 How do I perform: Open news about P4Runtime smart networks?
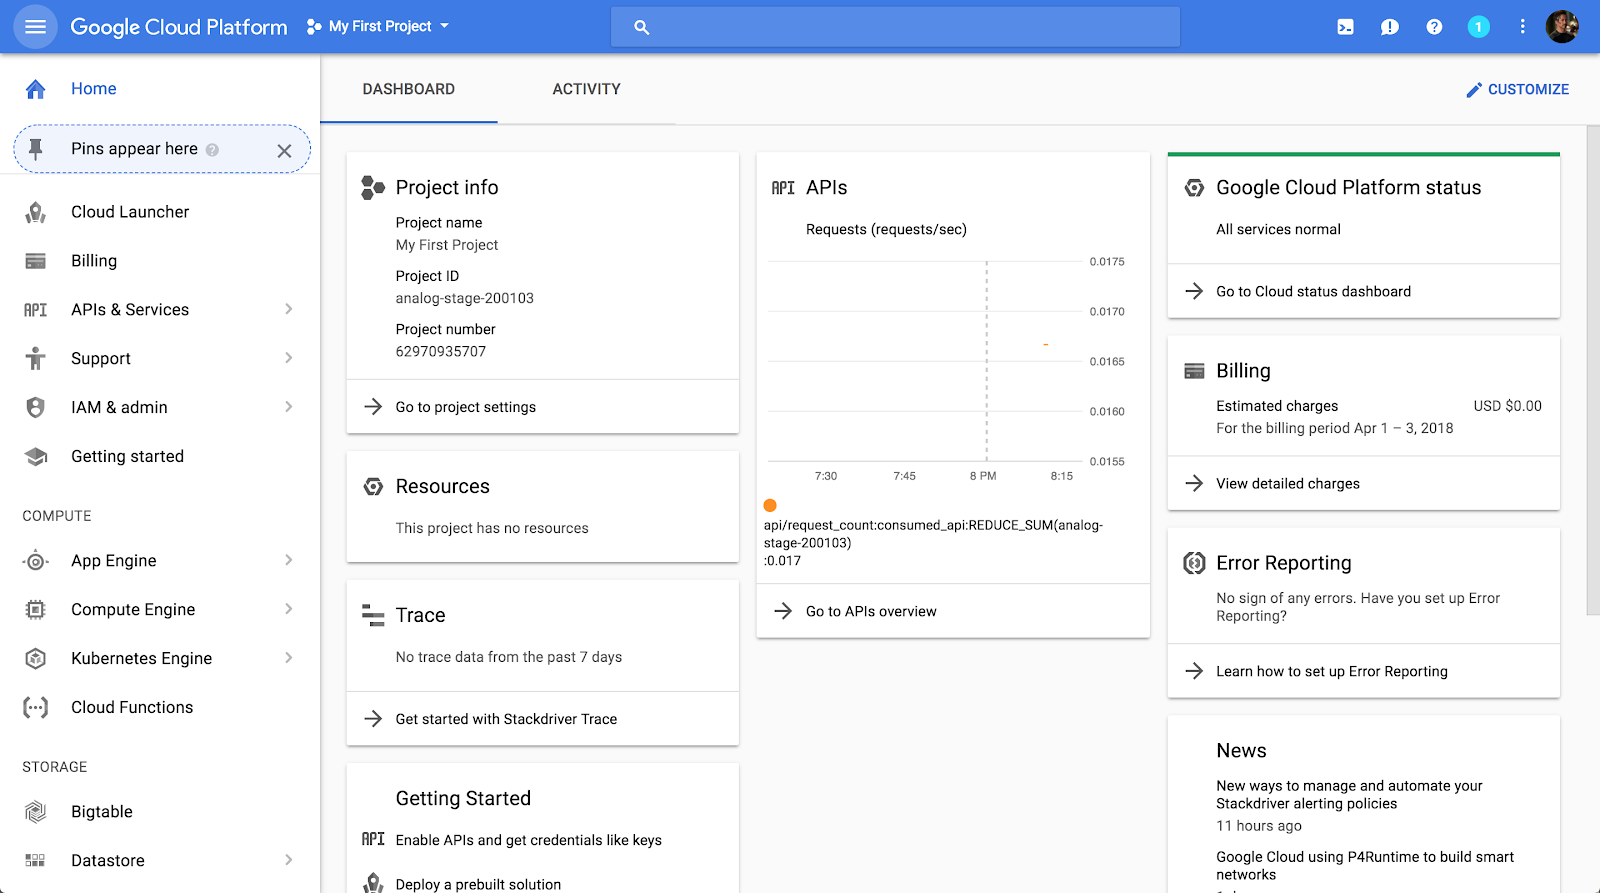(1365, 866)
